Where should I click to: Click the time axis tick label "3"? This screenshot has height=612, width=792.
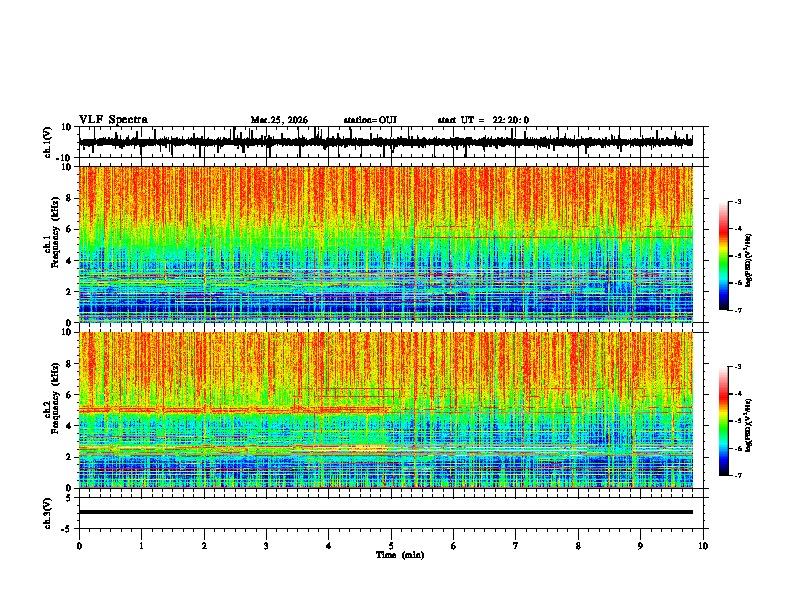point(266,546)
